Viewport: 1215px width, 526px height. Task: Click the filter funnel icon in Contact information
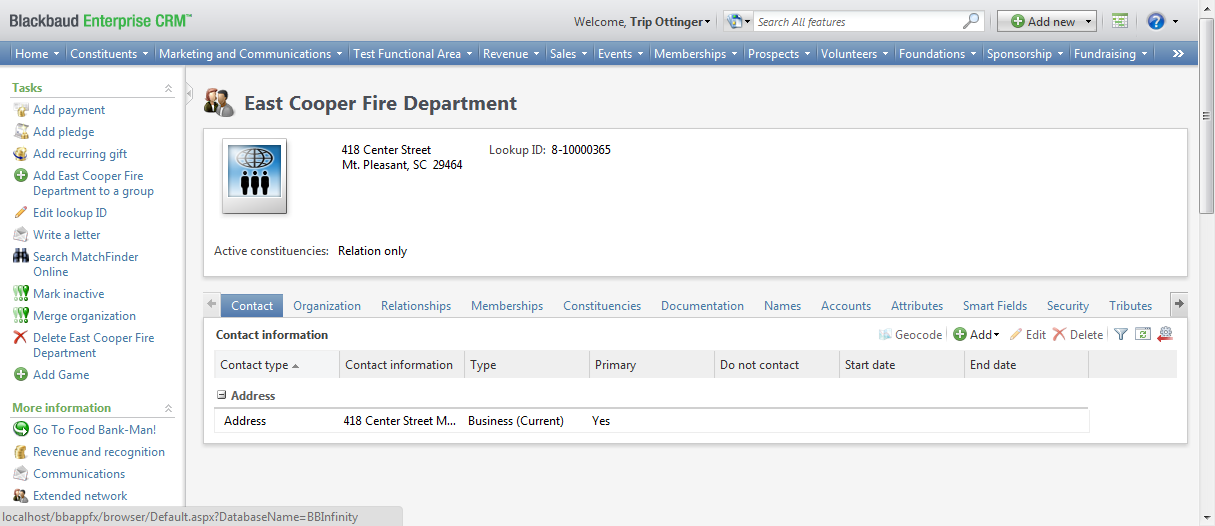(1121, 335)
